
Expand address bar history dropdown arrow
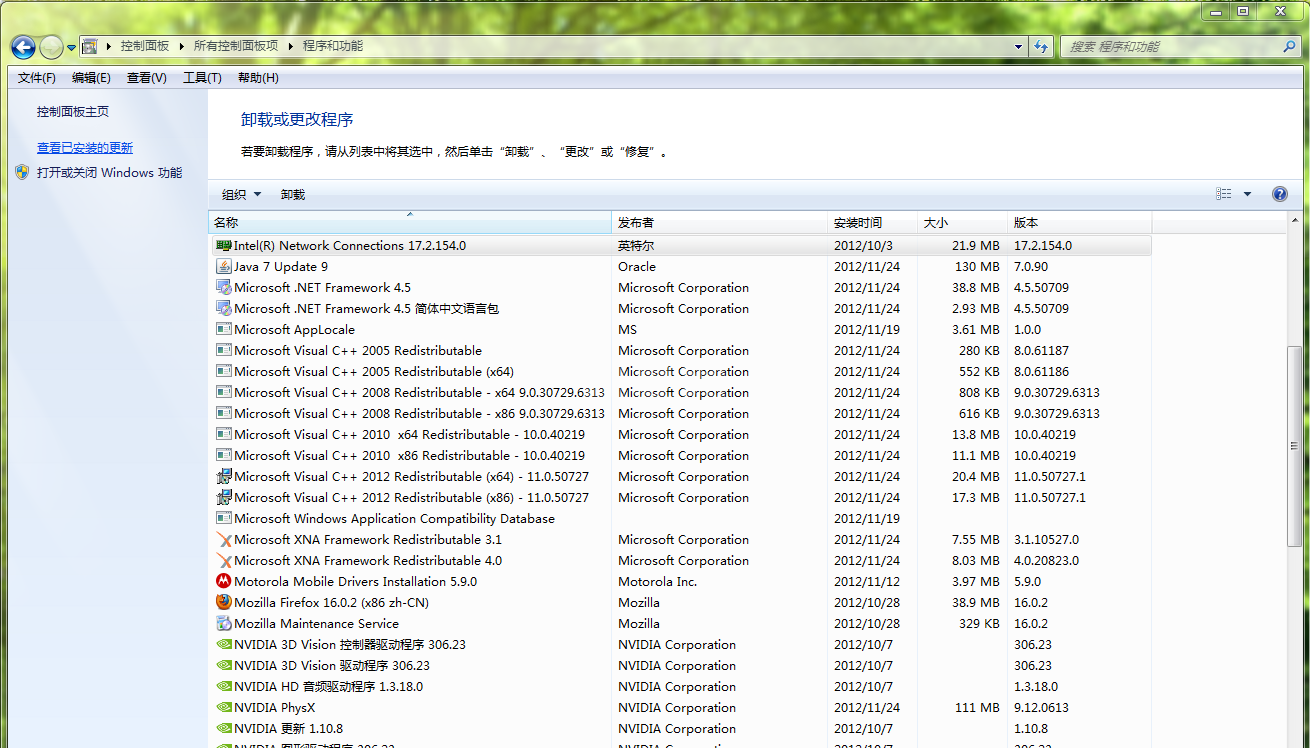tap(1018, 46)
